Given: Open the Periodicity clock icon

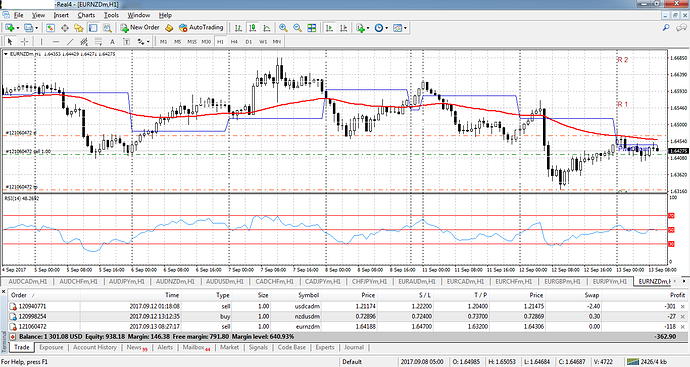Looking at the screenshot, I should [378, 28].
